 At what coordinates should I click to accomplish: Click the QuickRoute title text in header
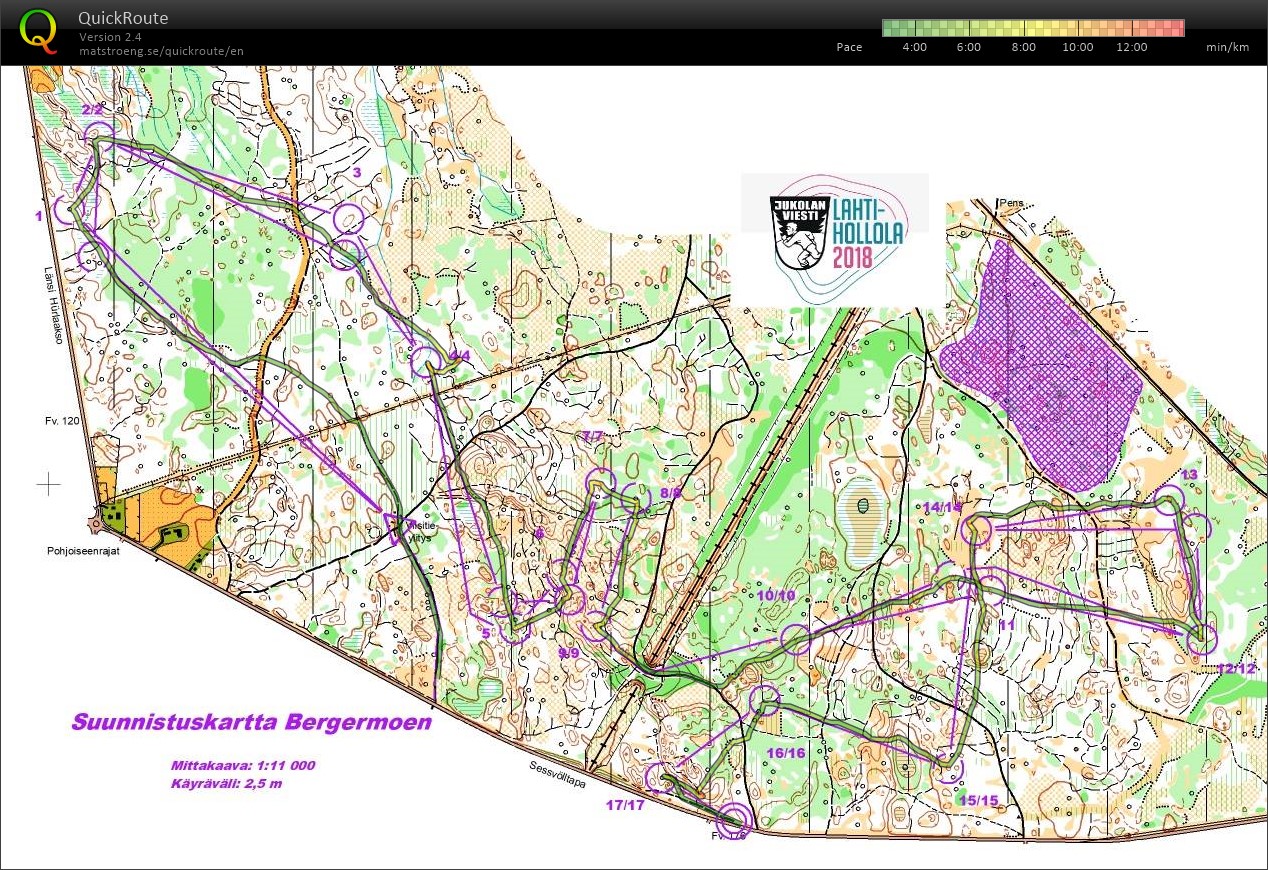123,18
